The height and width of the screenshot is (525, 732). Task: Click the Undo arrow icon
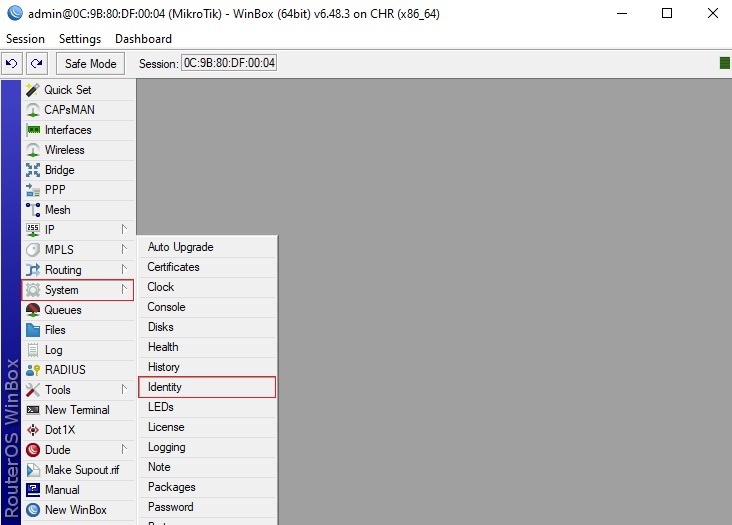click(x=12, y=63)
